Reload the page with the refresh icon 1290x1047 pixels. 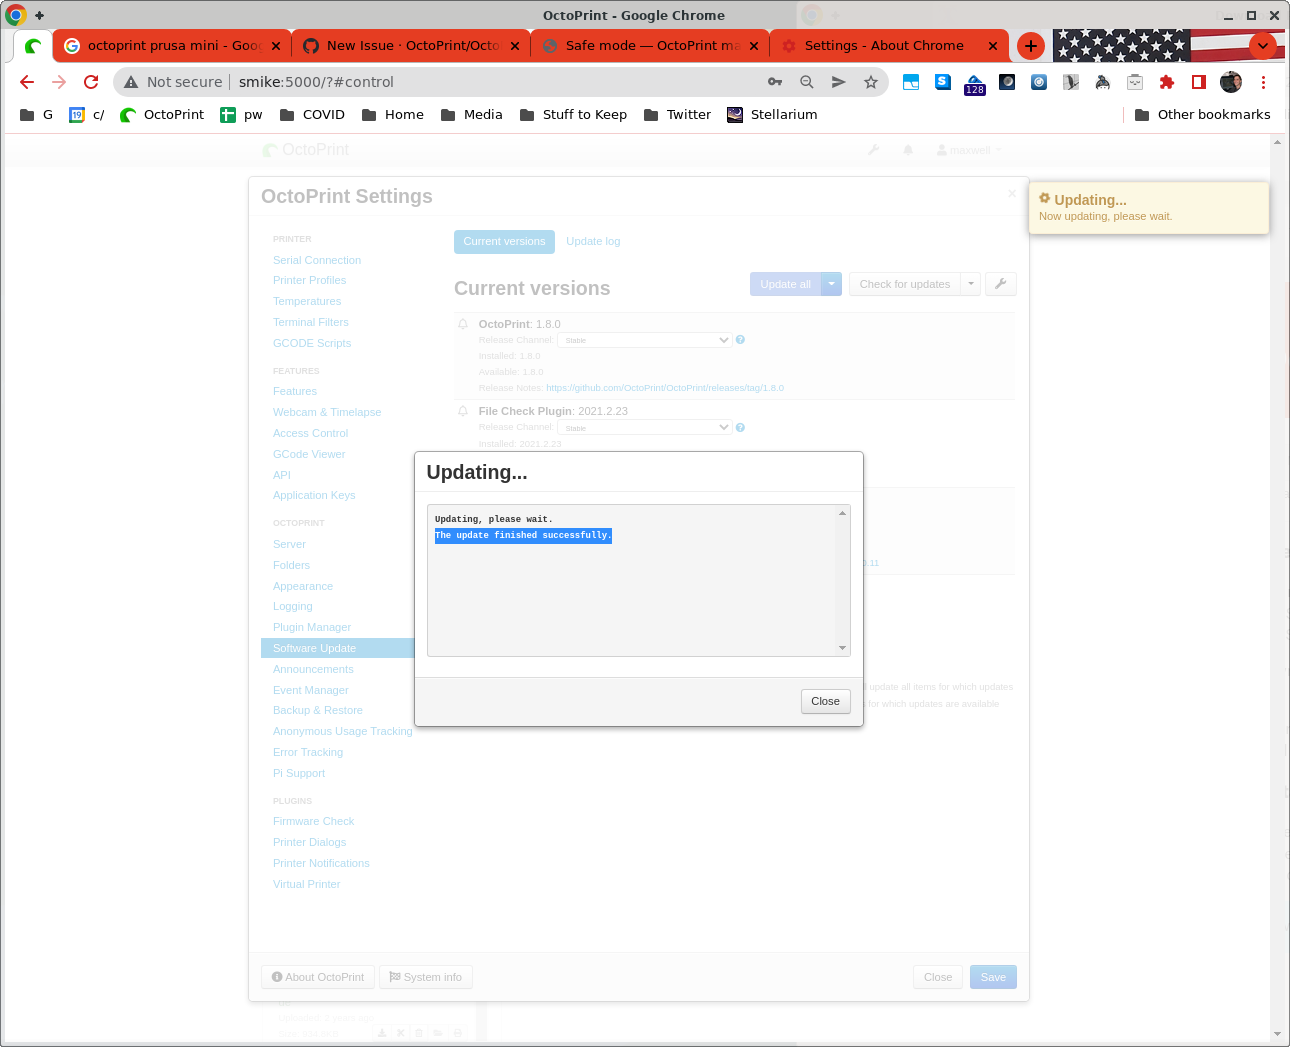click(x=91, y=82)
